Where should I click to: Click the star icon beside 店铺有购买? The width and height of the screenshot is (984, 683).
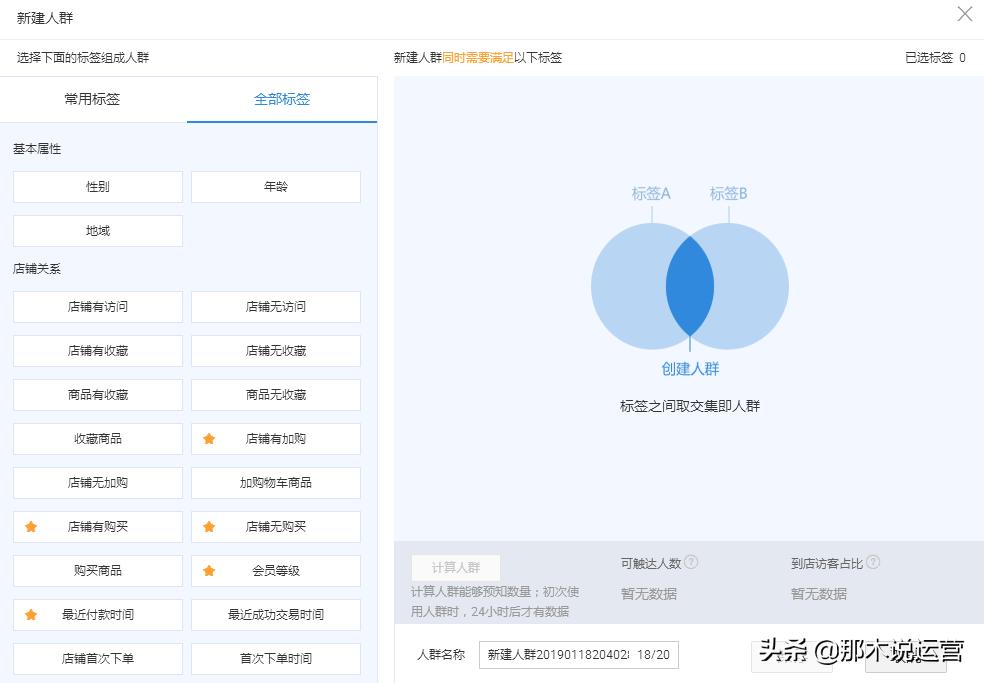pos(31,527)
